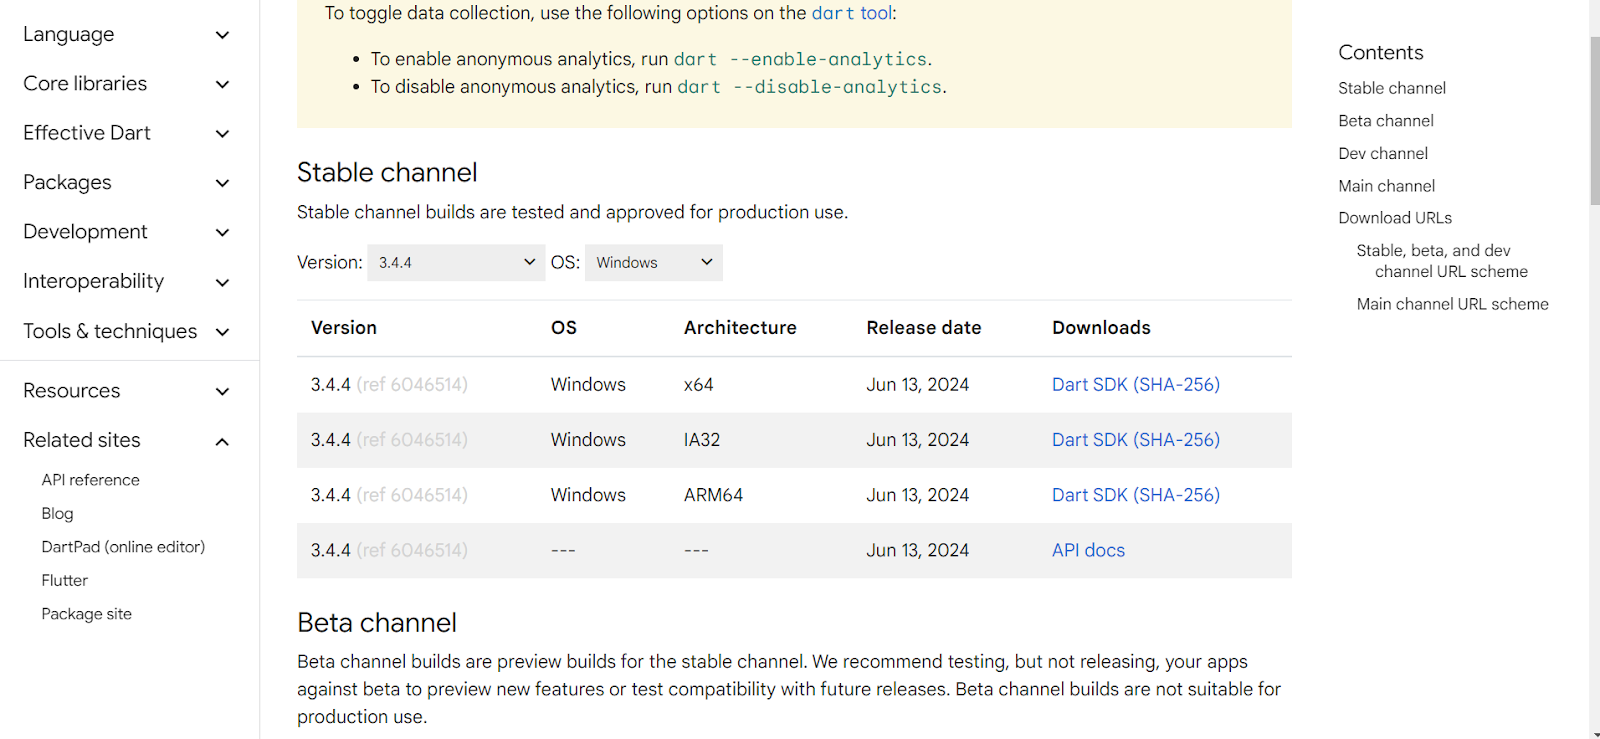Click the dart tool link
Image resolution: width=1600 pixels, height=739 pixels.
point(851,14)
